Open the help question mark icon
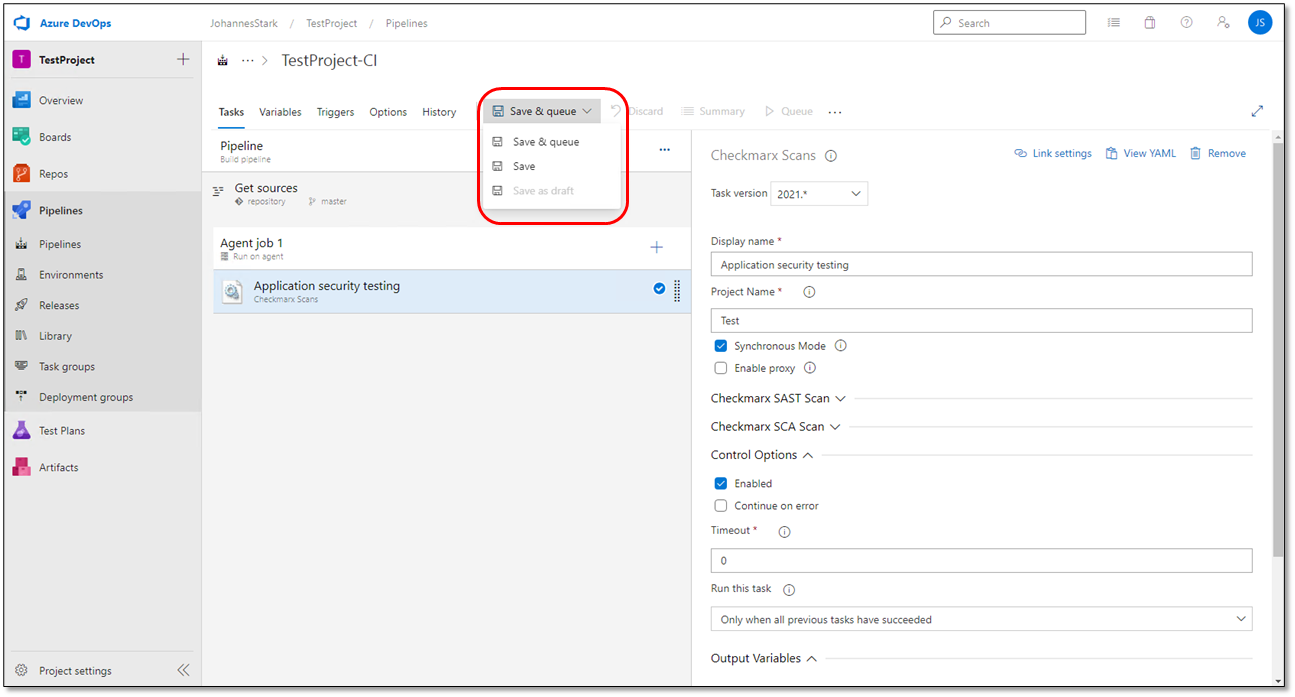Viewport: 1295px width, 697px height. pyautogui.click(x=1186, y=23)
